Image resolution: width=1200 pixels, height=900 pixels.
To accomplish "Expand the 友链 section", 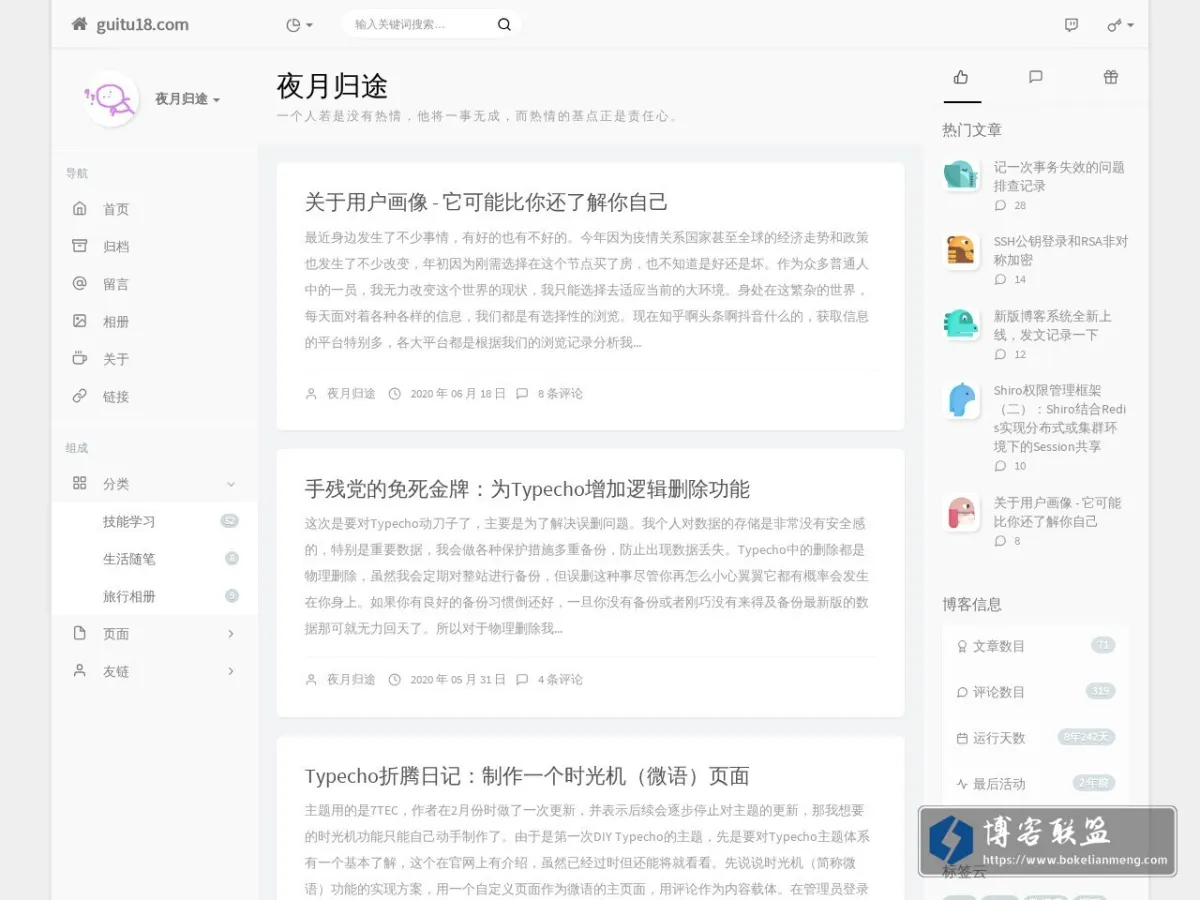I will point(155,671).
